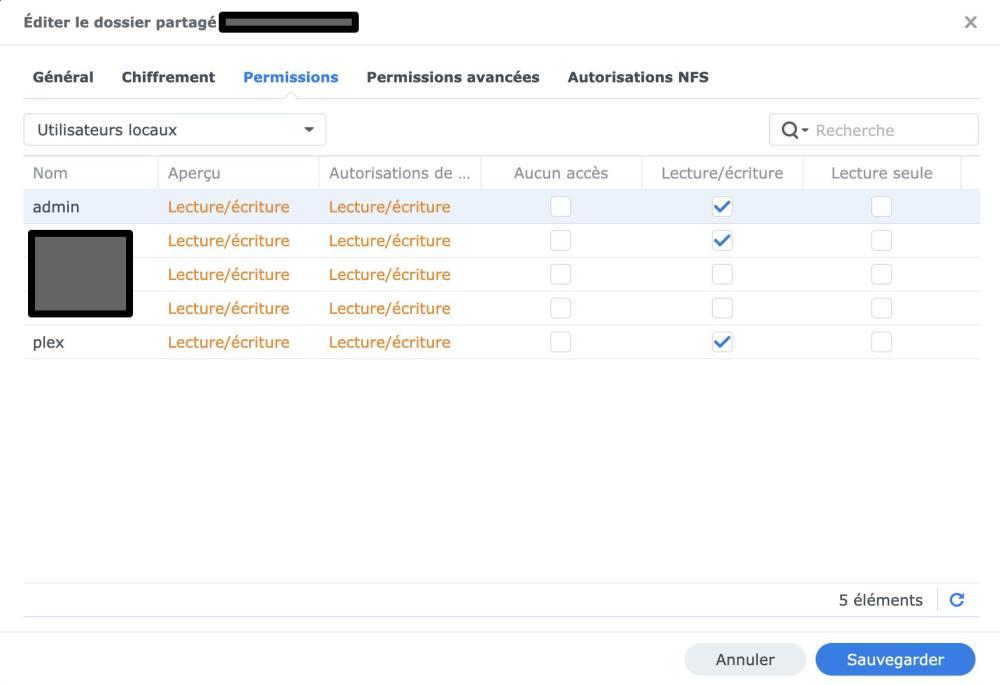1000x685 pixels.
Task: Open the Utilisateurs locaux dropdown
Action: pos(175,130)
